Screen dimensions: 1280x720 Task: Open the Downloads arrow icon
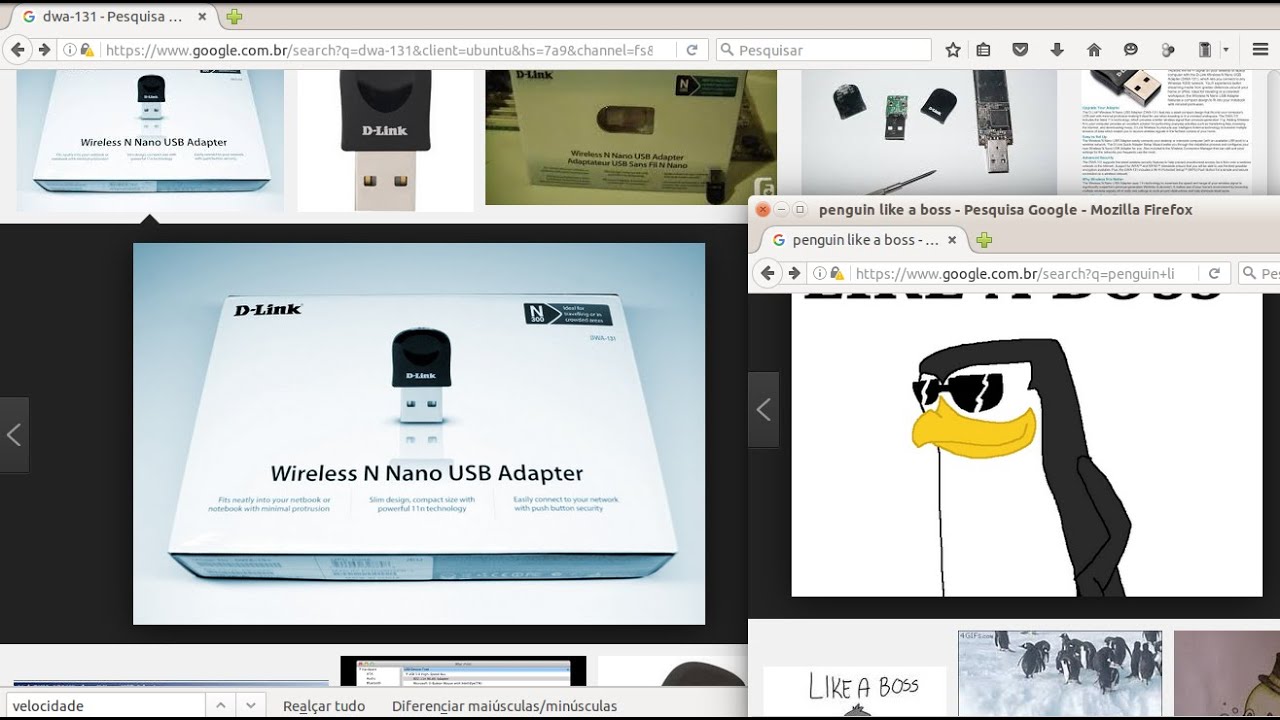click(x=1057, y=50)
